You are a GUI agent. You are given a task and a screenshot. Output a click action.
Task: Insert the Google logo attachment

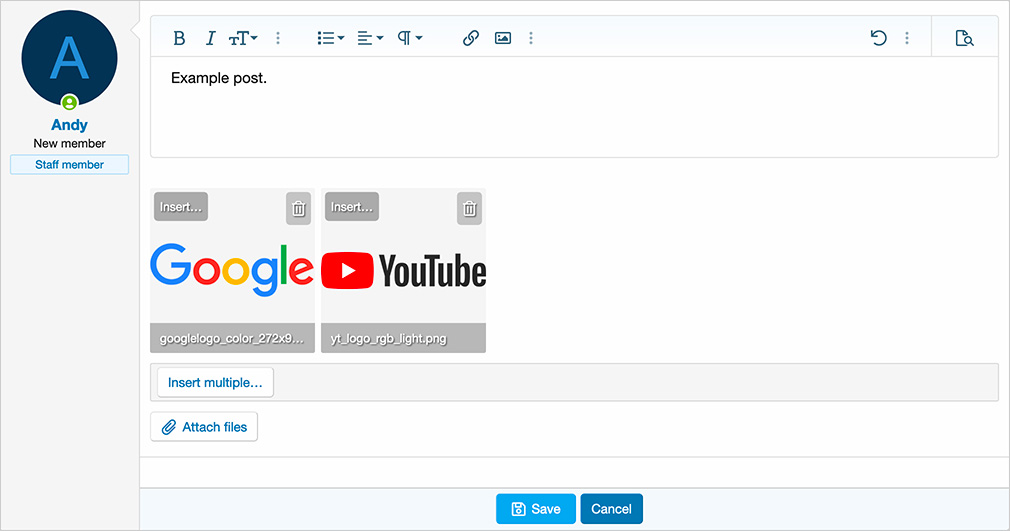[x=181, y=207]
